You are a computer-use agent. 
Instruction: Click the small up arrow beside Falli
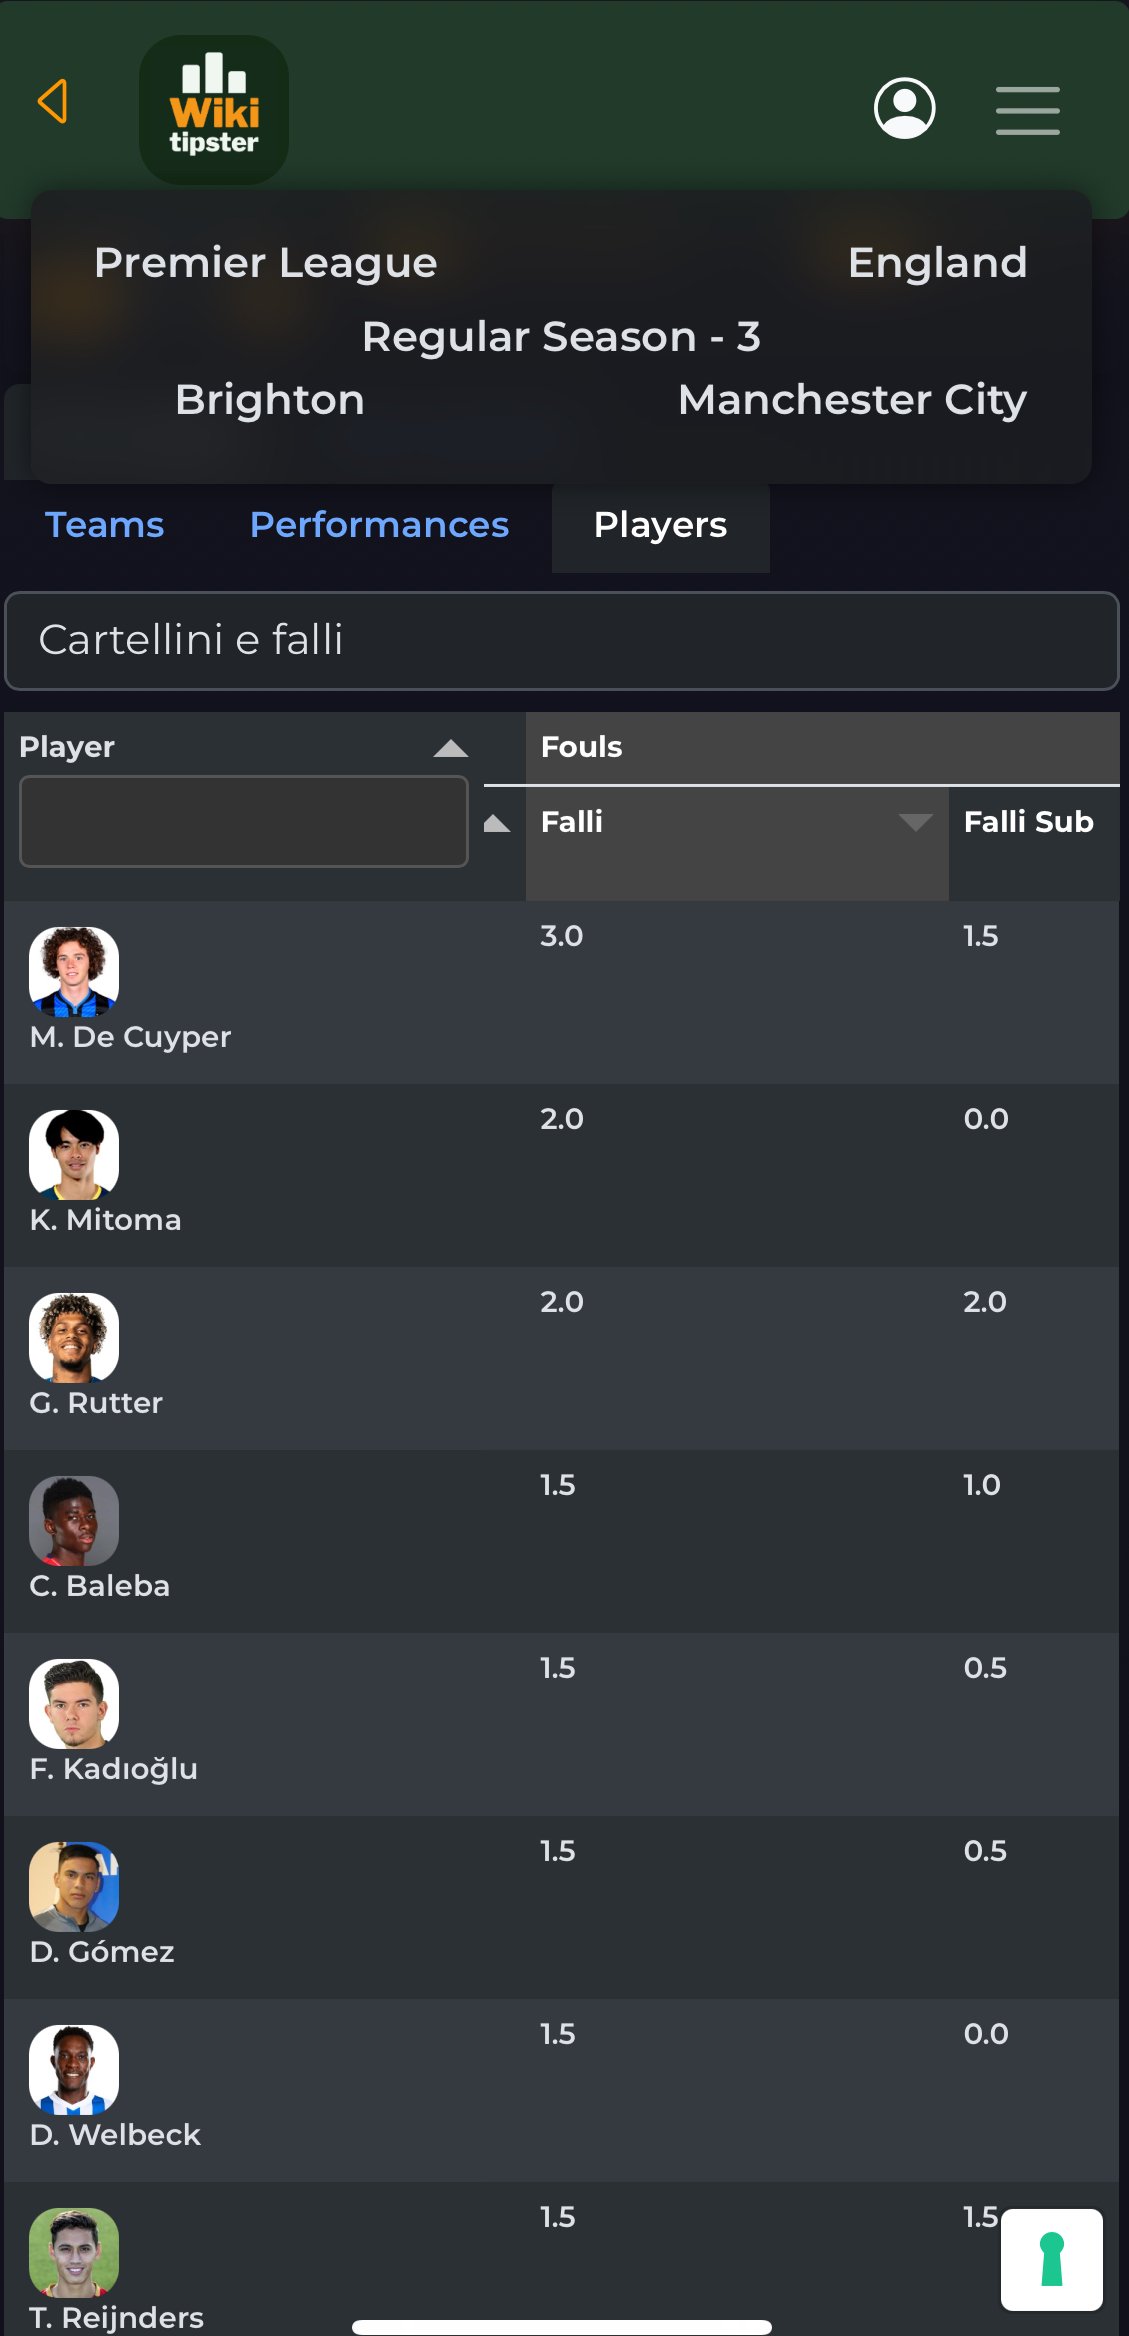(x=497, y=823)
